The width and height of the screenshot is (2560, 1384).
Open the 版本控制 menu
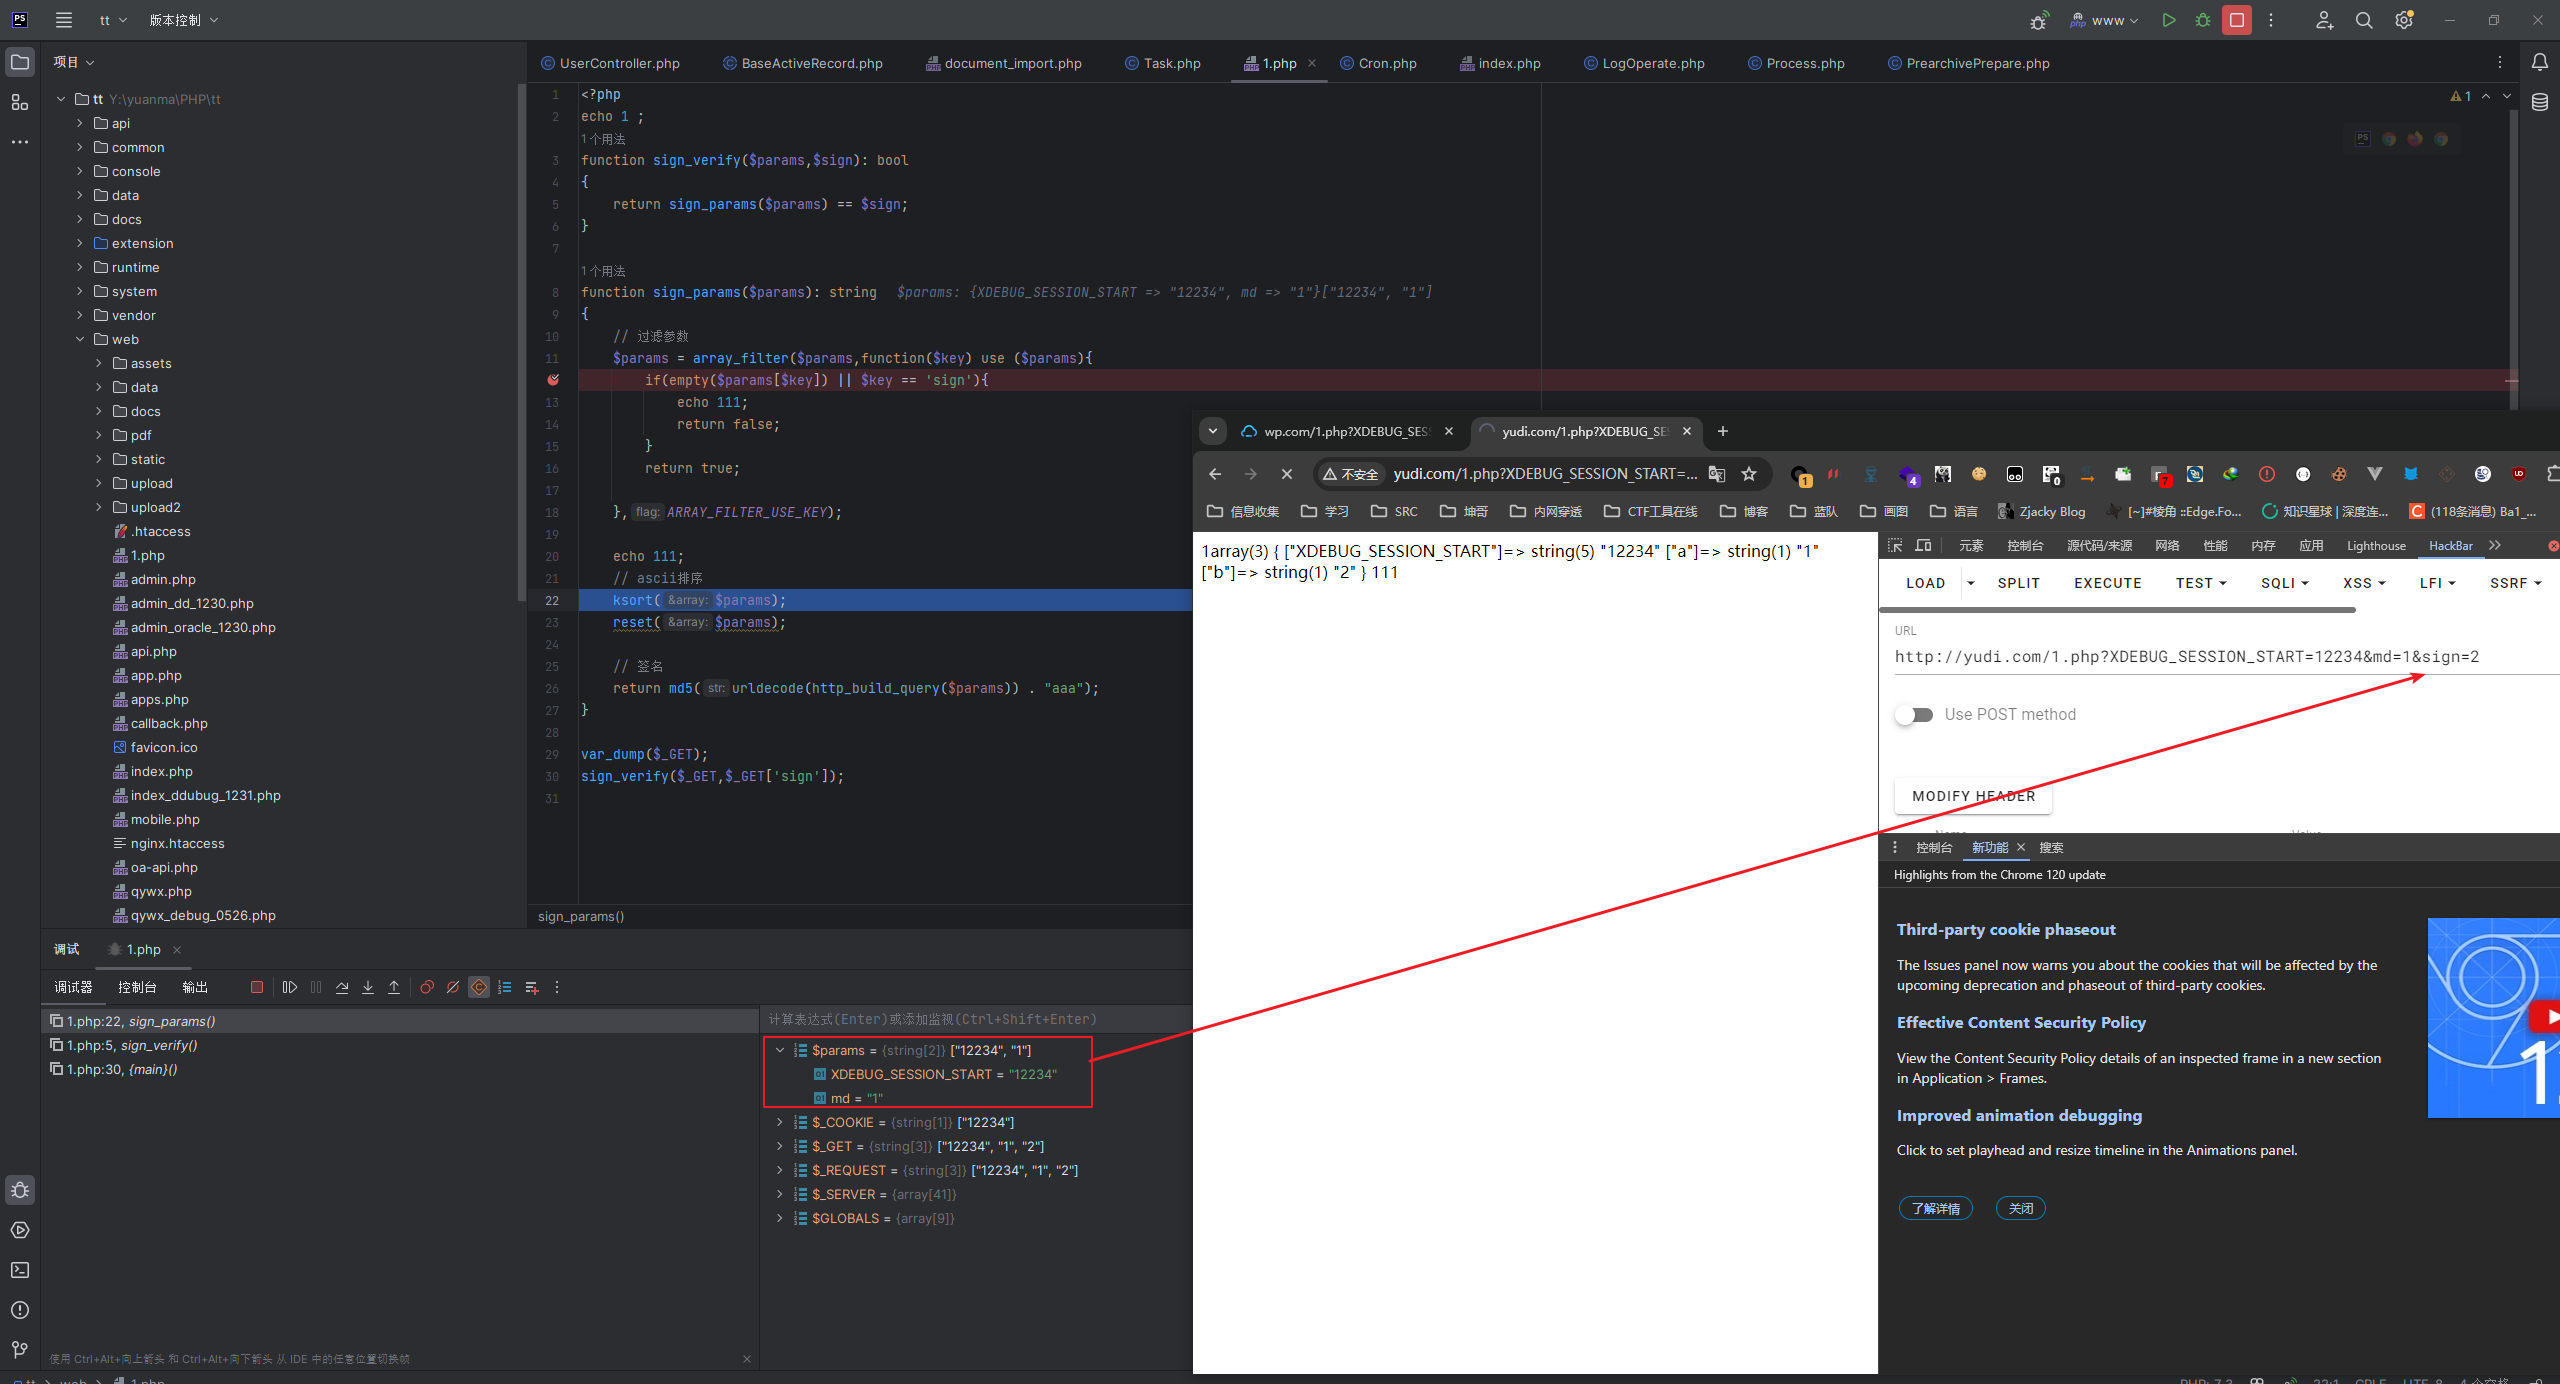tap(183, 20)
